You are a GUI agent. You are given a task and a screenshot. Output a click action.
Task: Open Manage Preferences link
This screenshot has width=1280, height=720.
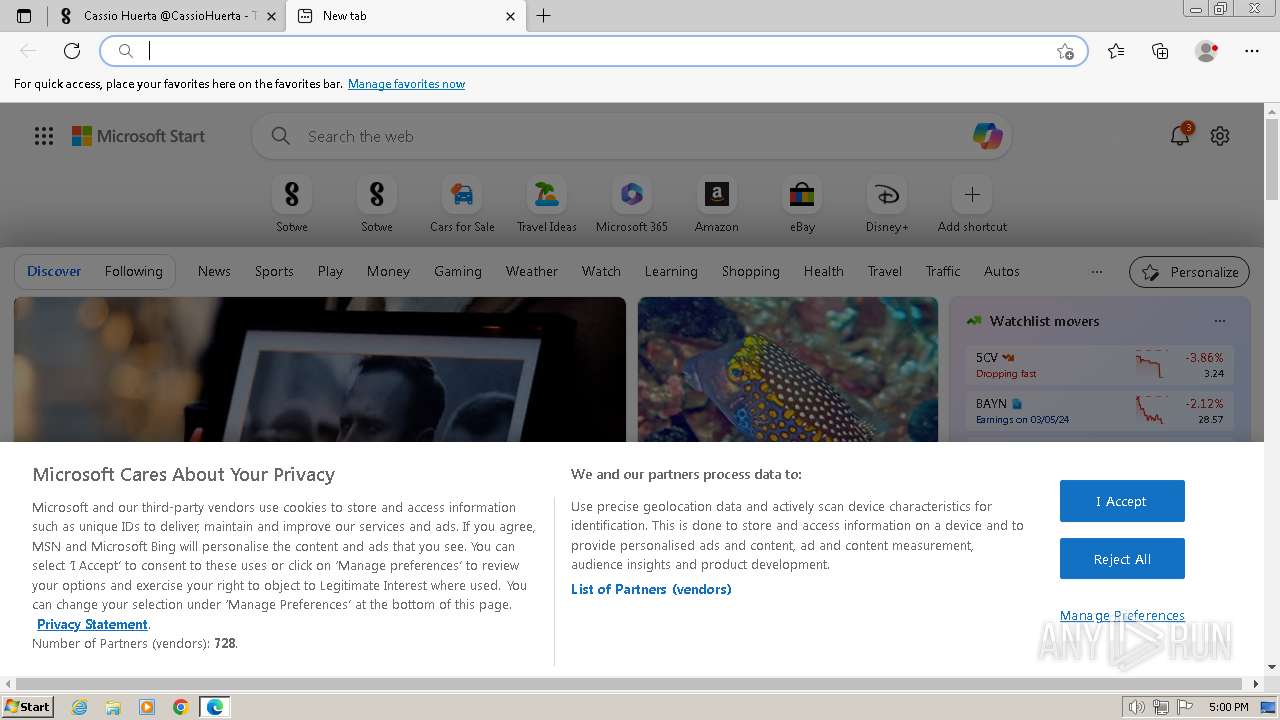(x=1122, y=615)
